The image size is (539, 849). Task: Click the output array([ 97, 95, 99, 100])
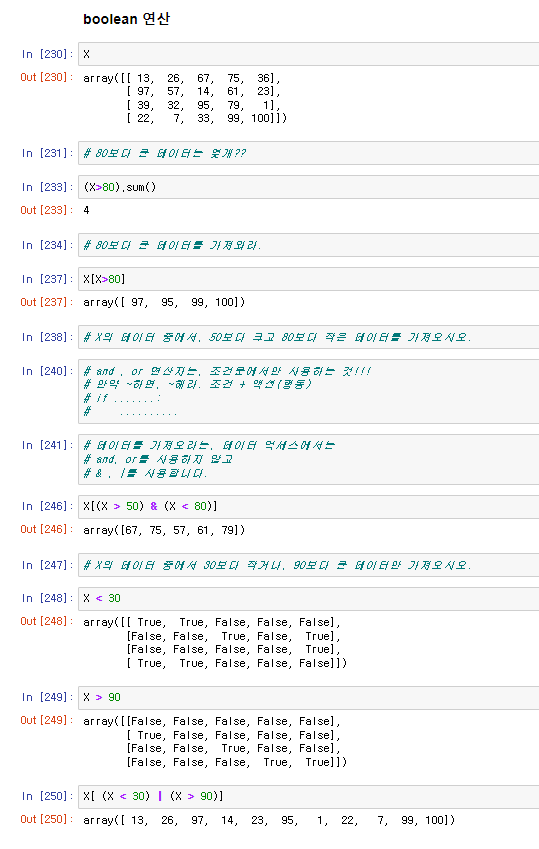[x=164, y=302]
